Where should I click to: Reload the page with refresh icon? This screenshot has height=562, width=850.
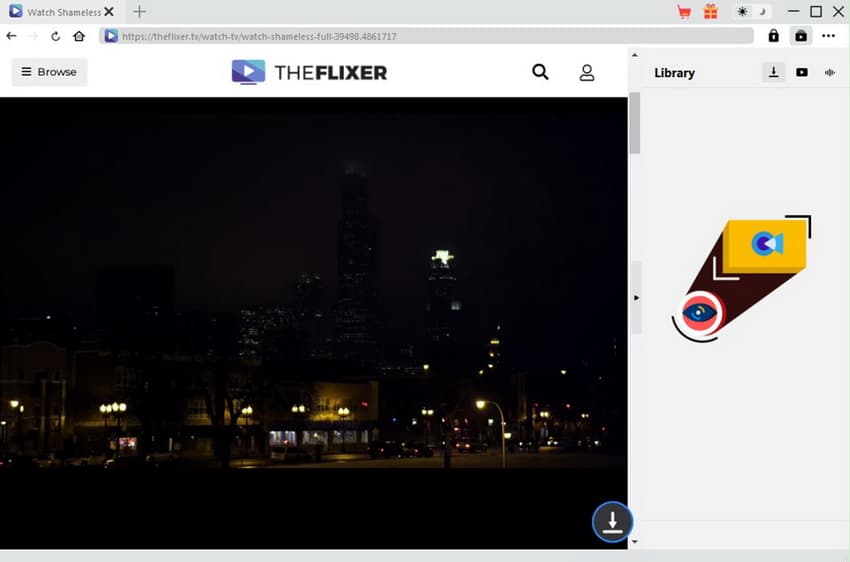(x=56, y=36)
